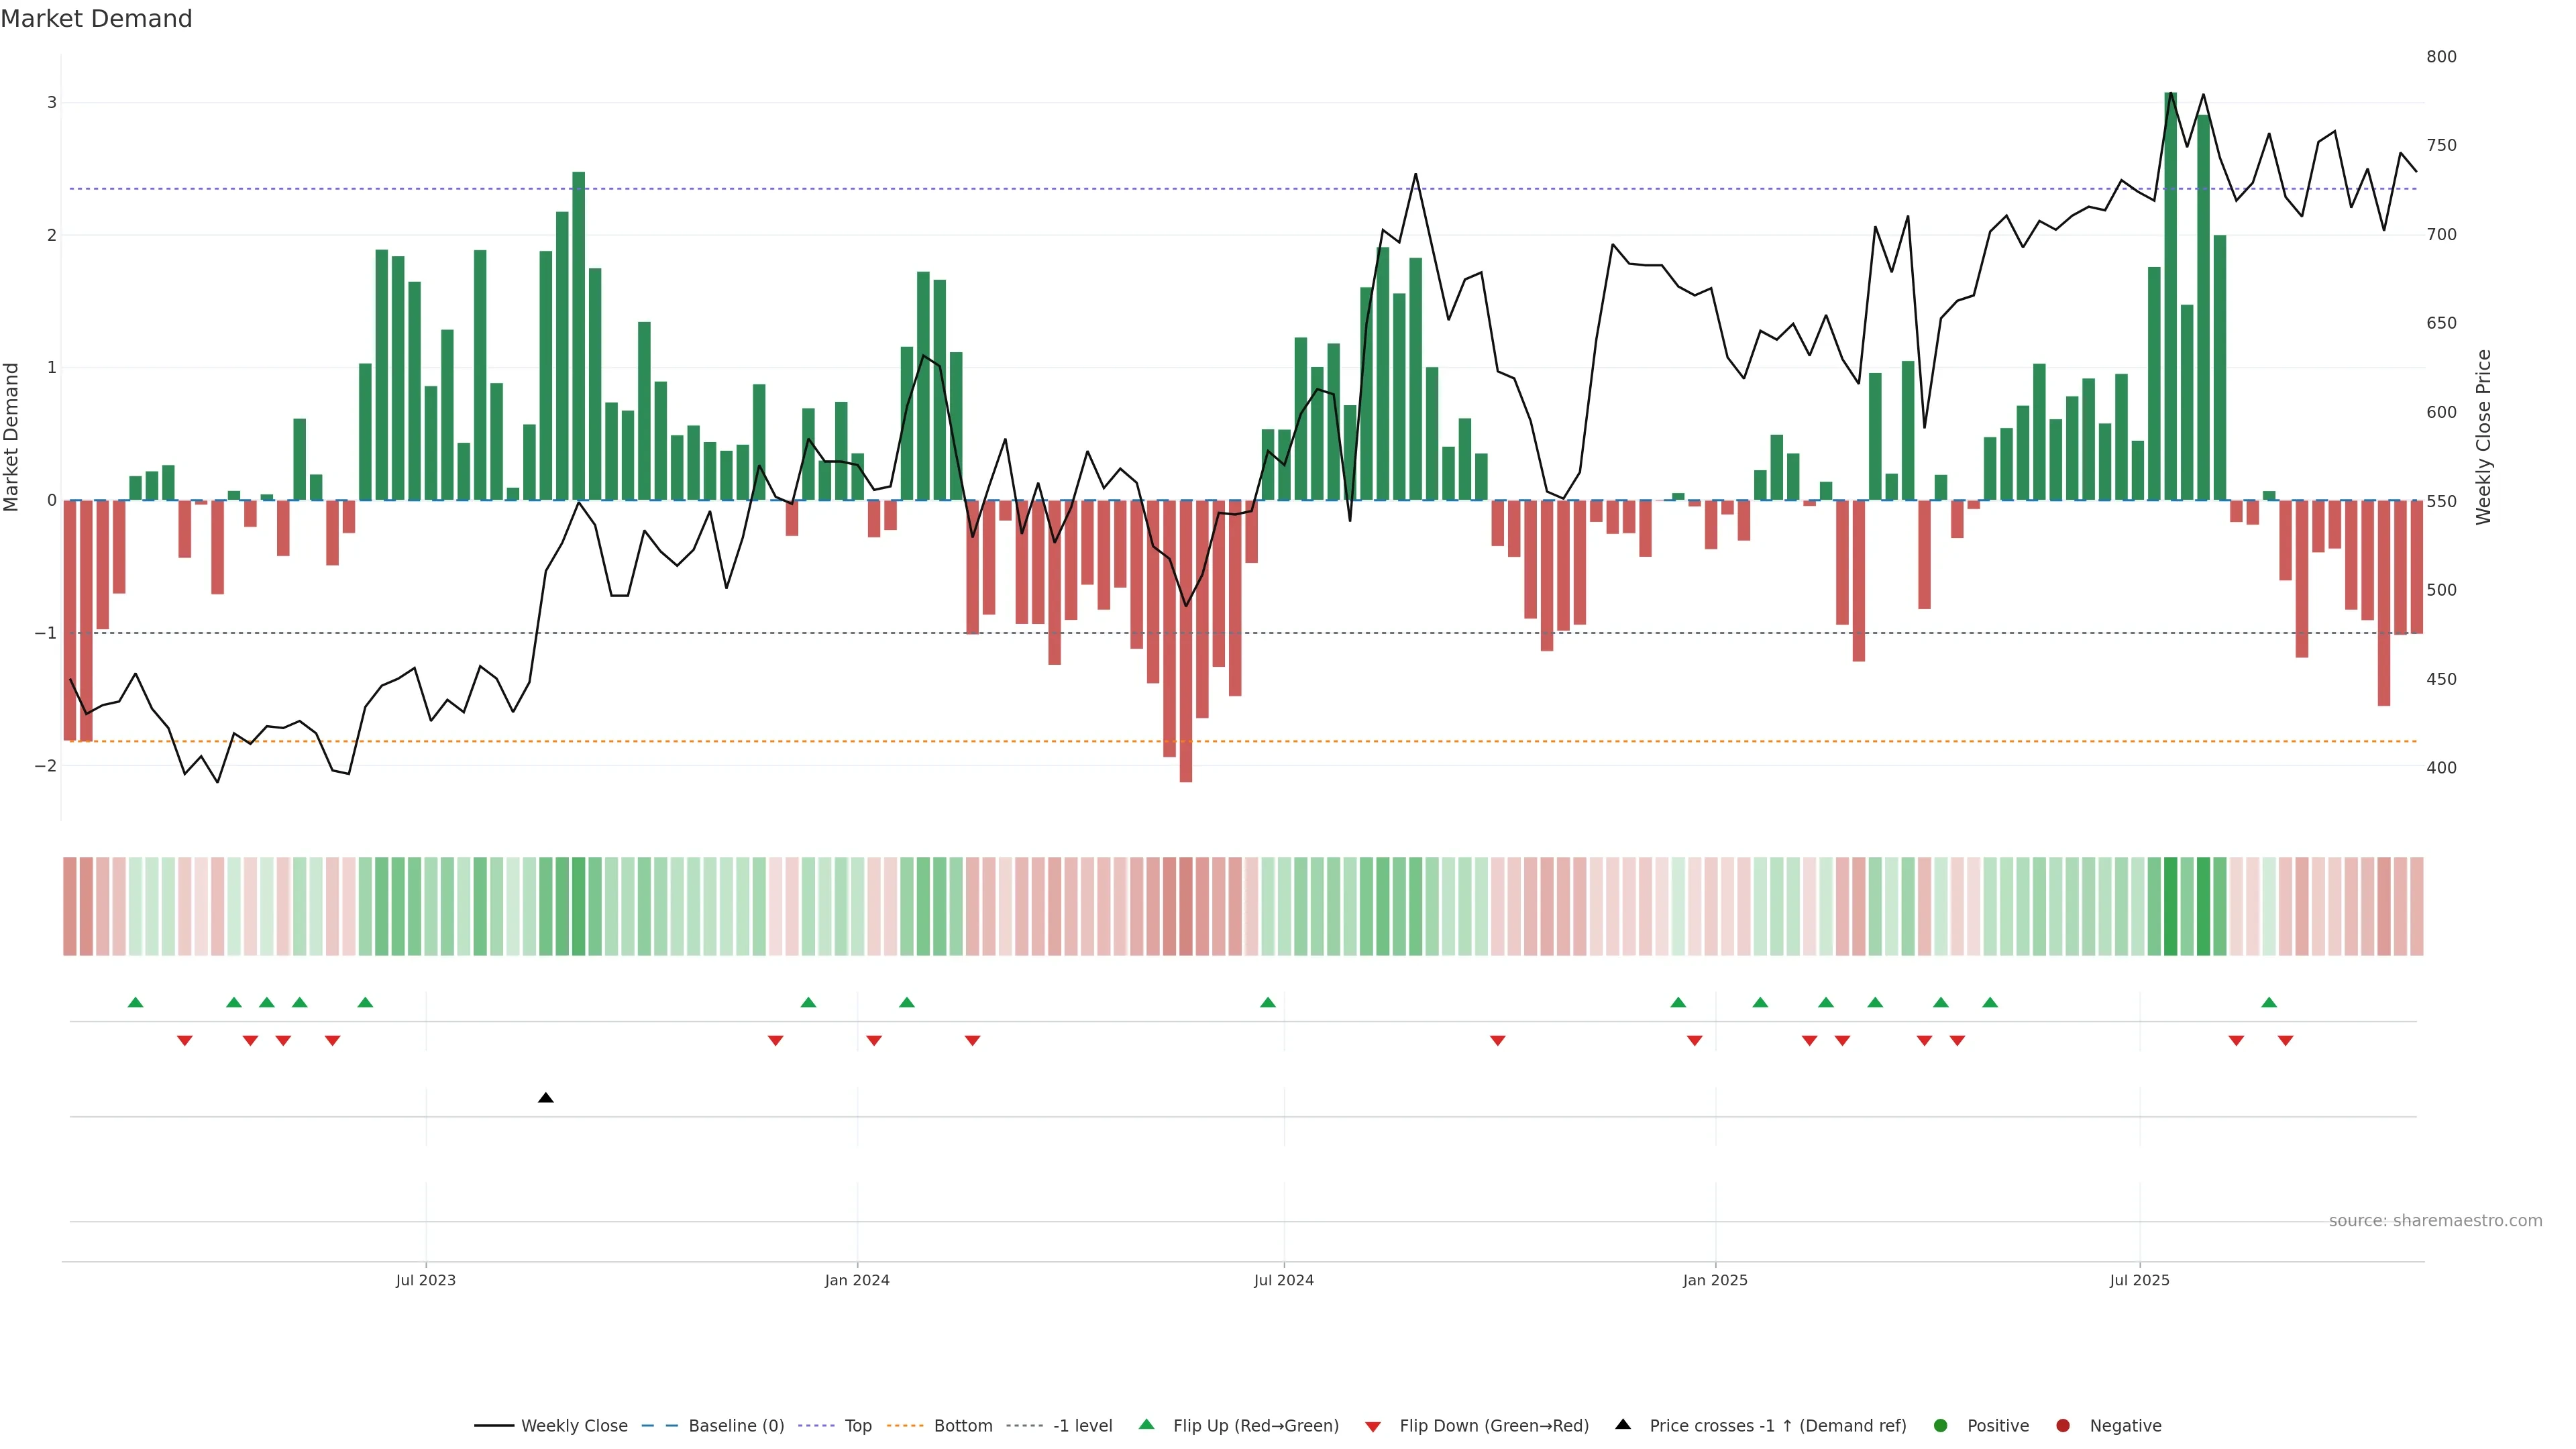Click the black triangle price-cross marker

coord(545,1098)
